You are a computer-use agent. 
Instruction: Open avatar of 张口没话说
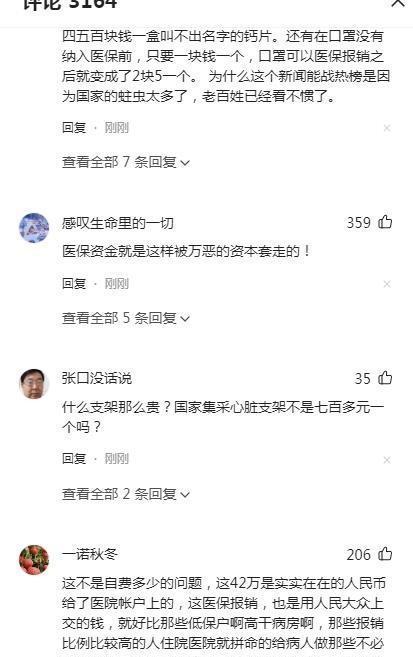tap(34, 383)
